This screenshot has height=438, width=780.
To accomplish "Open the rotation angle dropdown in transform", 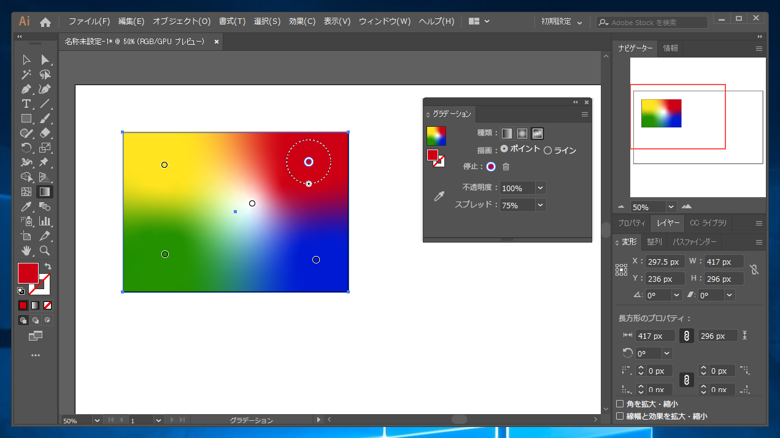I will click(677, 295).
